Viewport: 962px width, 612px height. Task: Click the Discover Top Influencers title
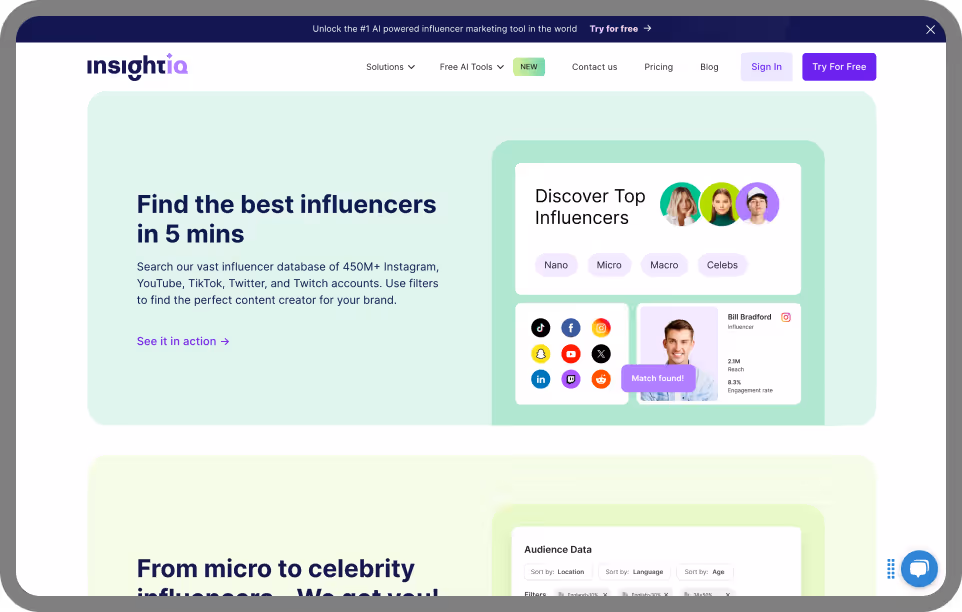click(x=590, y=207)
